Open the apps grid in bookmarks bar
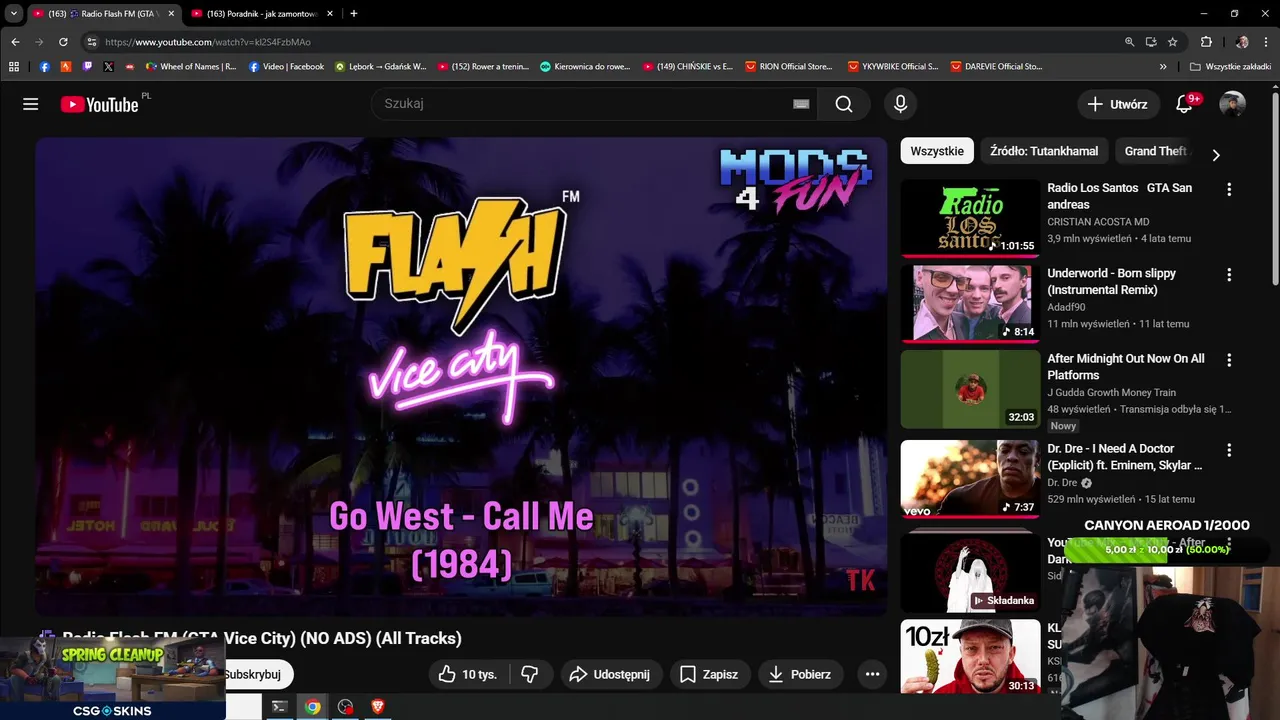1280x720 pixels. (x=14, y=67)
